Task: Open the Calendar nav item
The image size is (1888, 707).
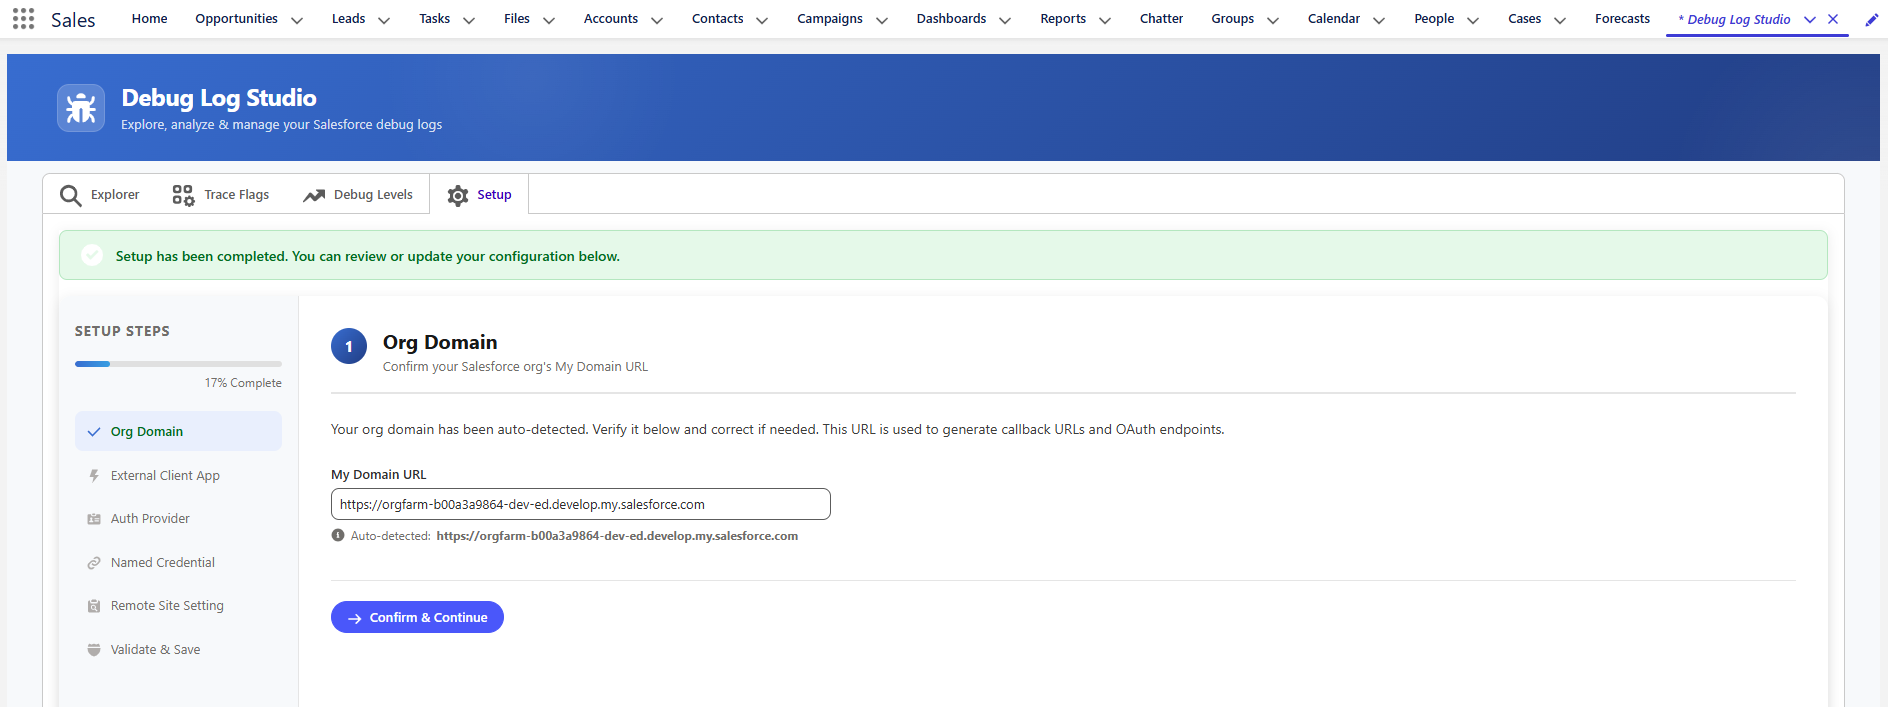Action: coord(1333,19)
